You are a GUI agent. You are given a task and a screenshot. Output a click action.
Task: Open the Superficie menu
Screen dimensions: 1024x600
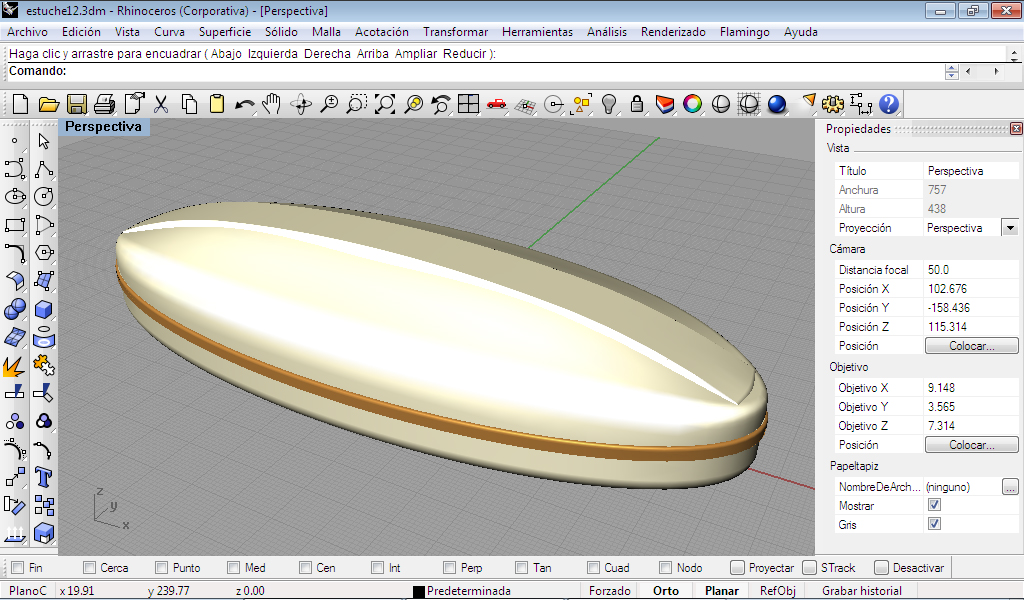(x=225, y=32)
